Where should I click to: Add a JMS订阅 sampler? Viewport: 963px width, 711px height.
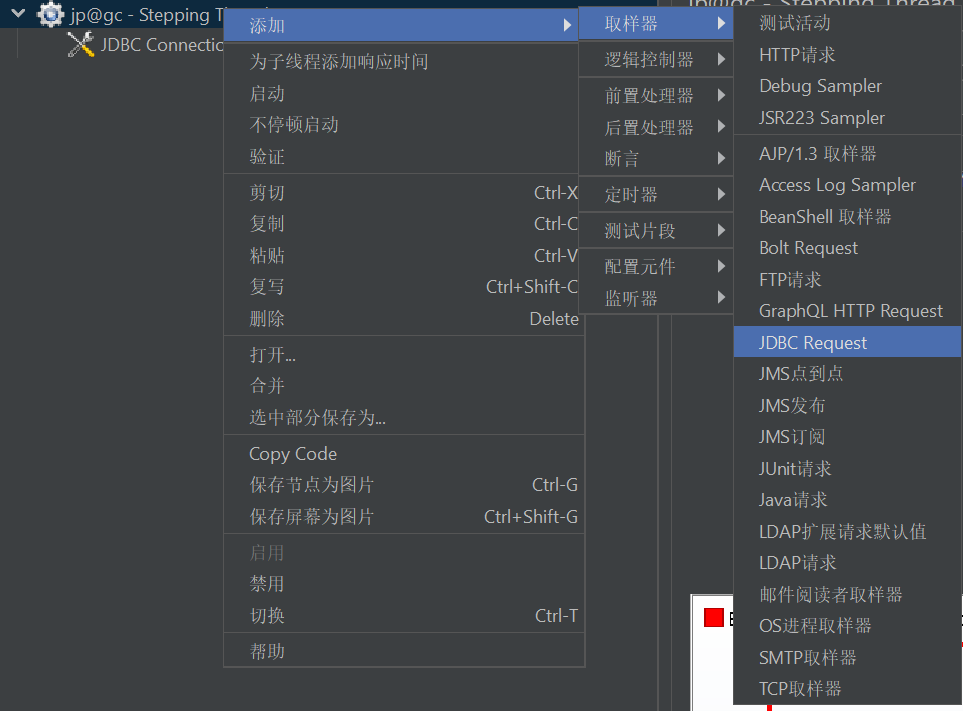point(848,437)
